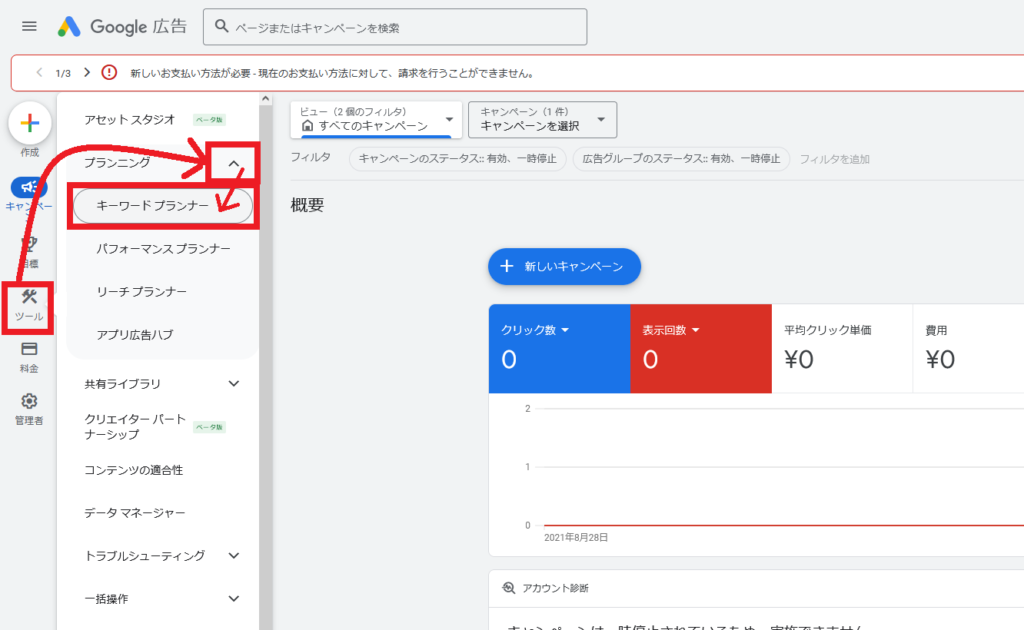Expand the 共有ライブラリ section
Image resolution: width=1024 pixels, height=630 pixels.
(x=234, y=383)
